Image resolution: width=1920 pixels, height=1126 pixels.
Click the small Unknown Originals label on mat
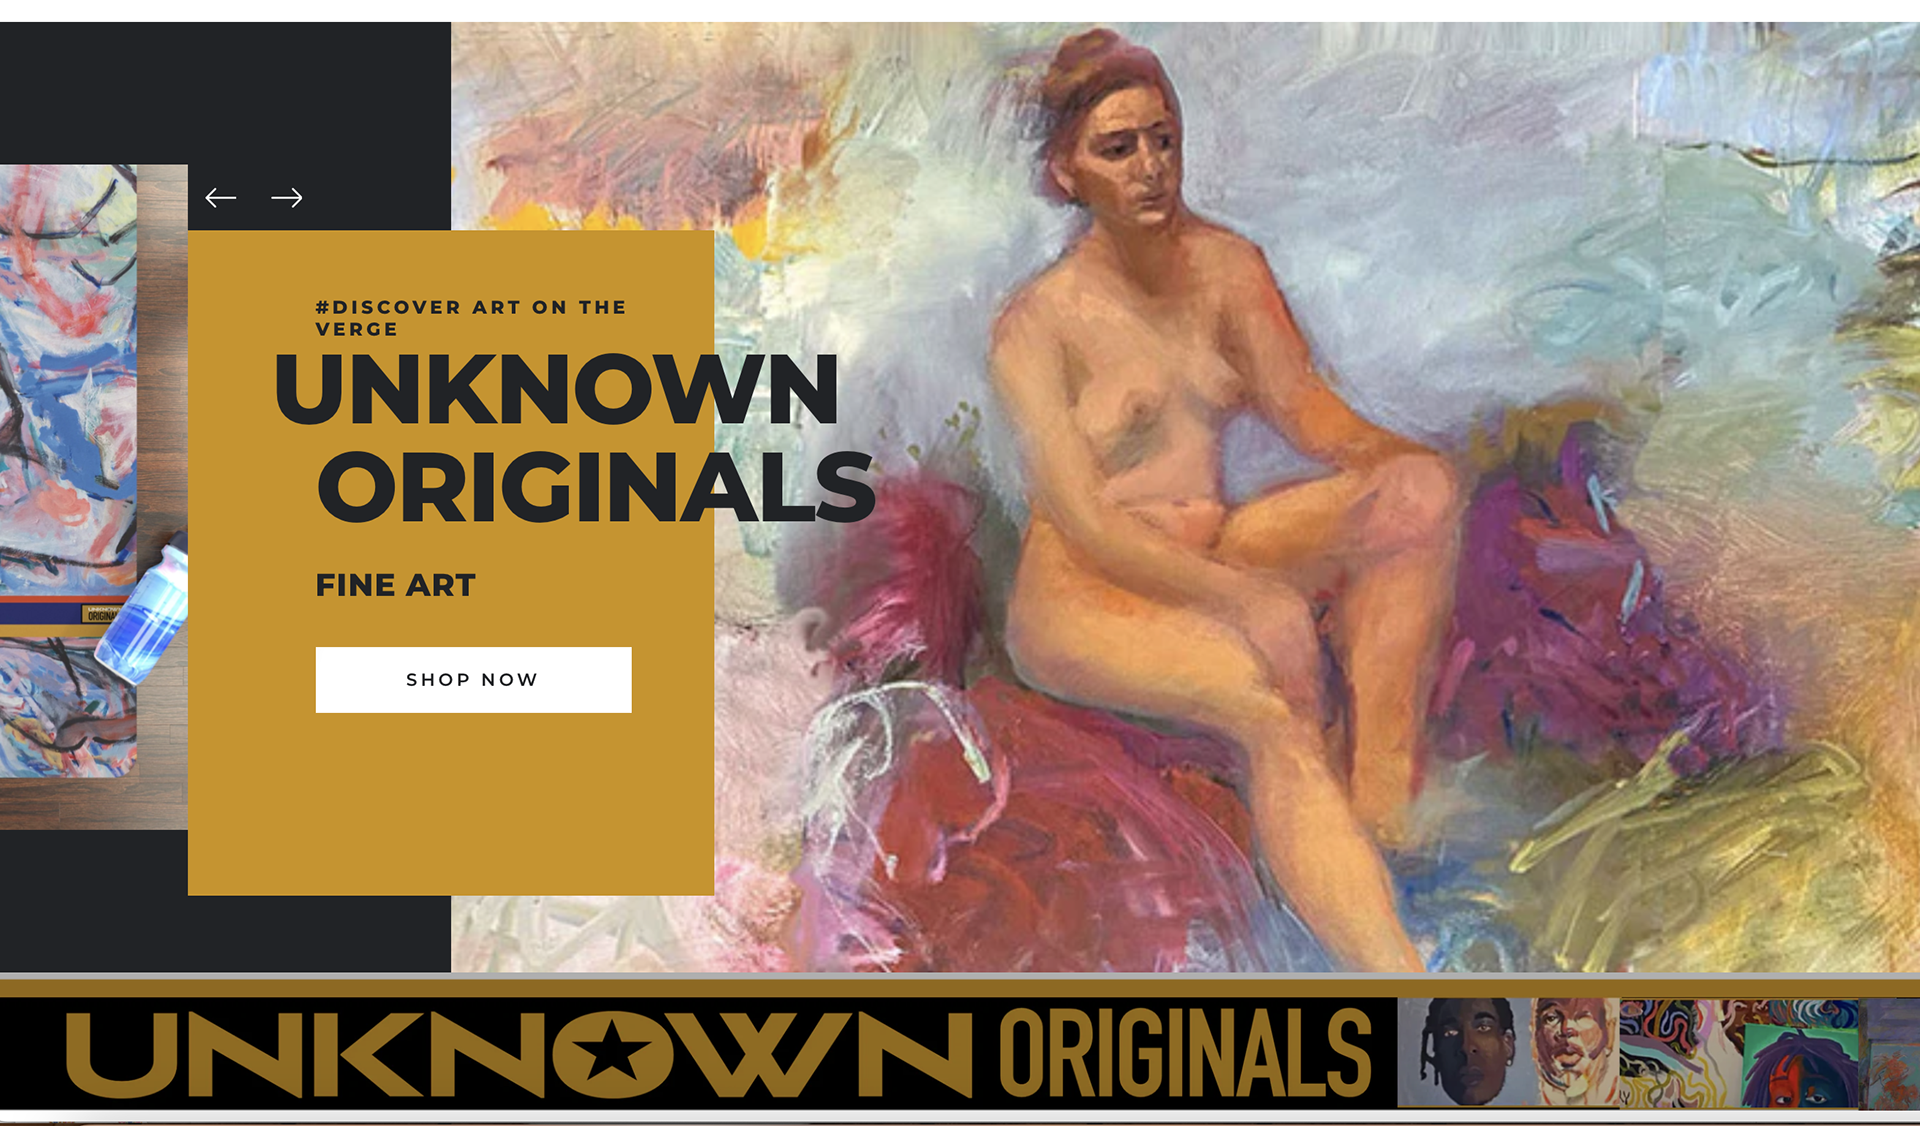pyautogui.click(x=100, y=613)
